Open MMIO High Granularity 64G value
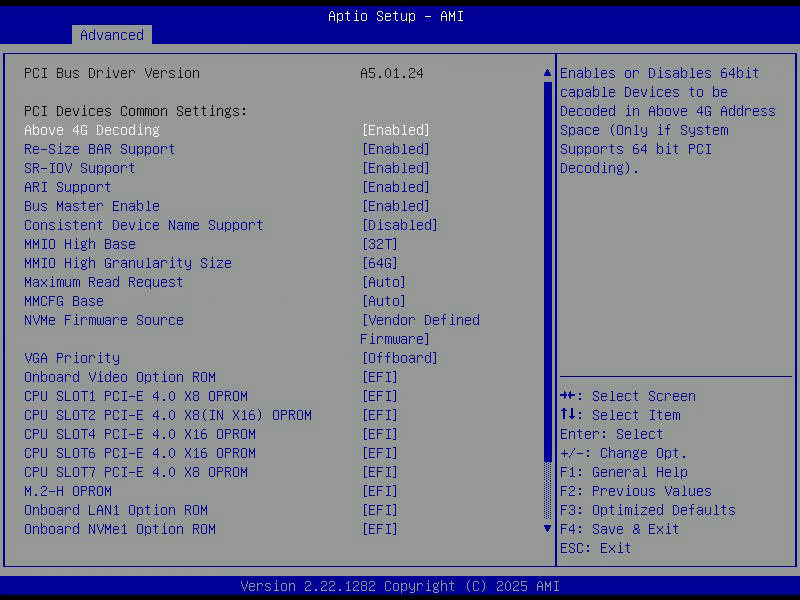 point(380,263)
